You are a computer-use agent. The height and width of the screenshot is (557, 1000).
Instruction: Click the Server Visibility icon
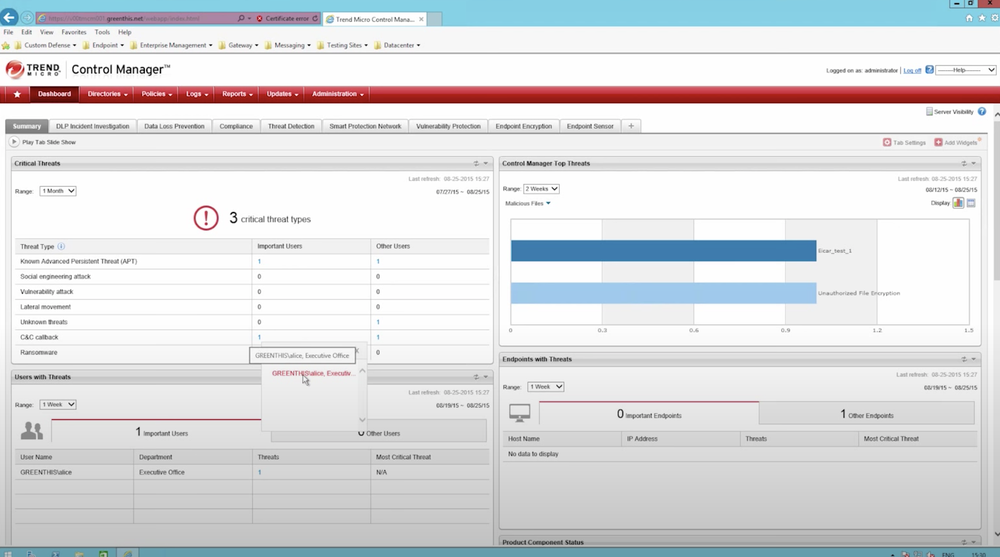[929, 112]
